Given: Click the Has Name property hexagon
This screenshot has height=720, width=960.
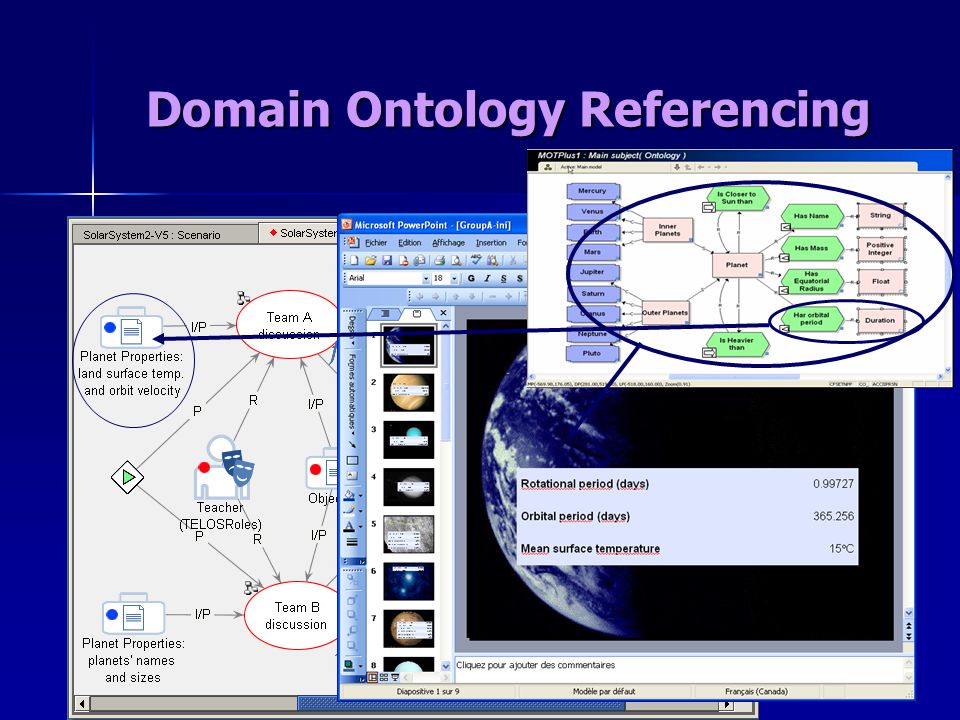Looking at the screenshot, I should (812, 216).
